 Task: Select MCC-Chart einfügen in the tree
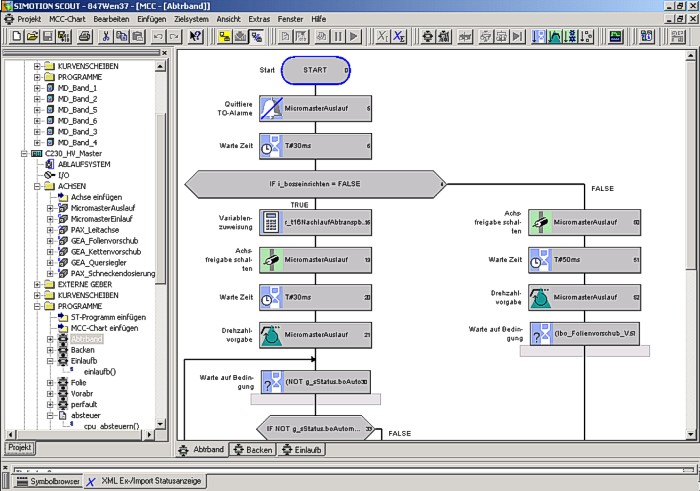[104, 328]
